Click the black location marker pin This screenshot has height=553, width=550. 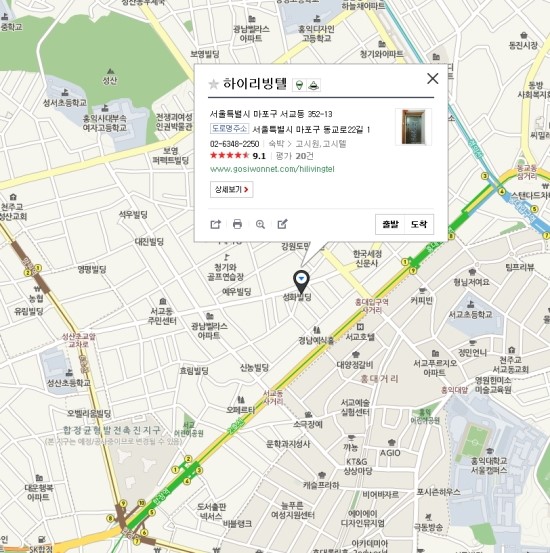301,282
